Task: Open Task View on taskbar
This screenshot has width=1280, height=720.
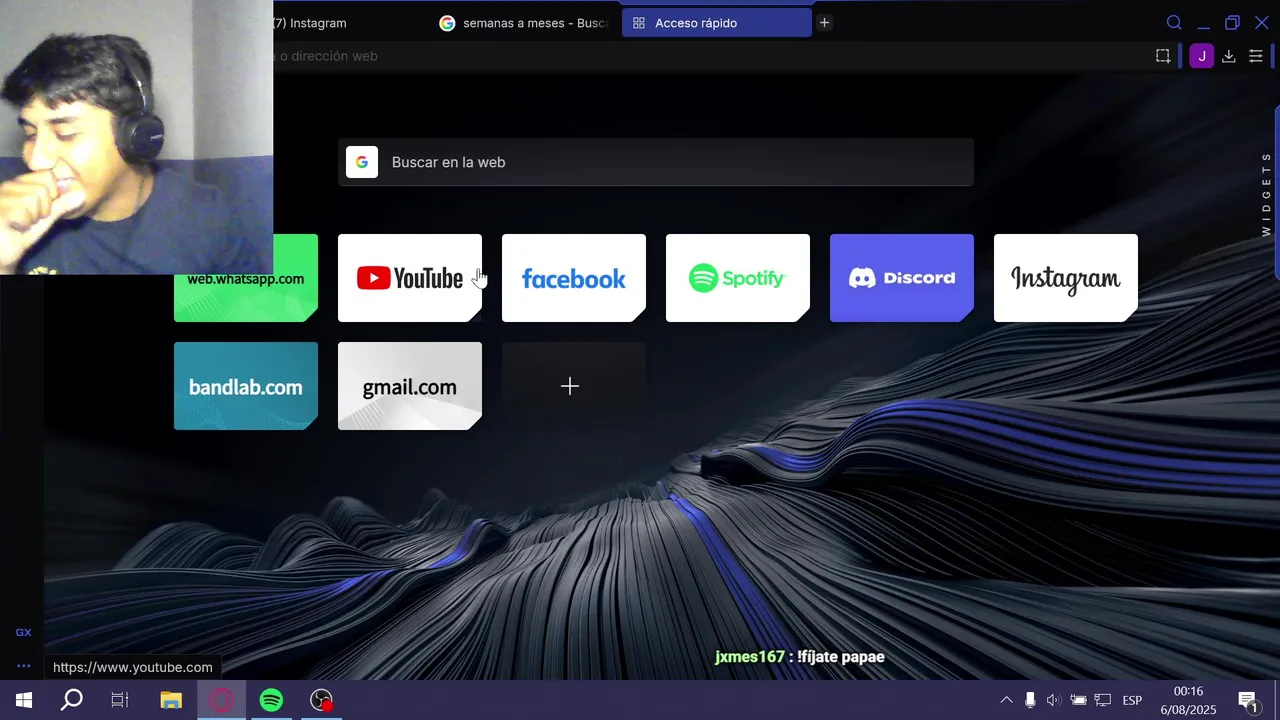Action: click(x=120, y=700)
